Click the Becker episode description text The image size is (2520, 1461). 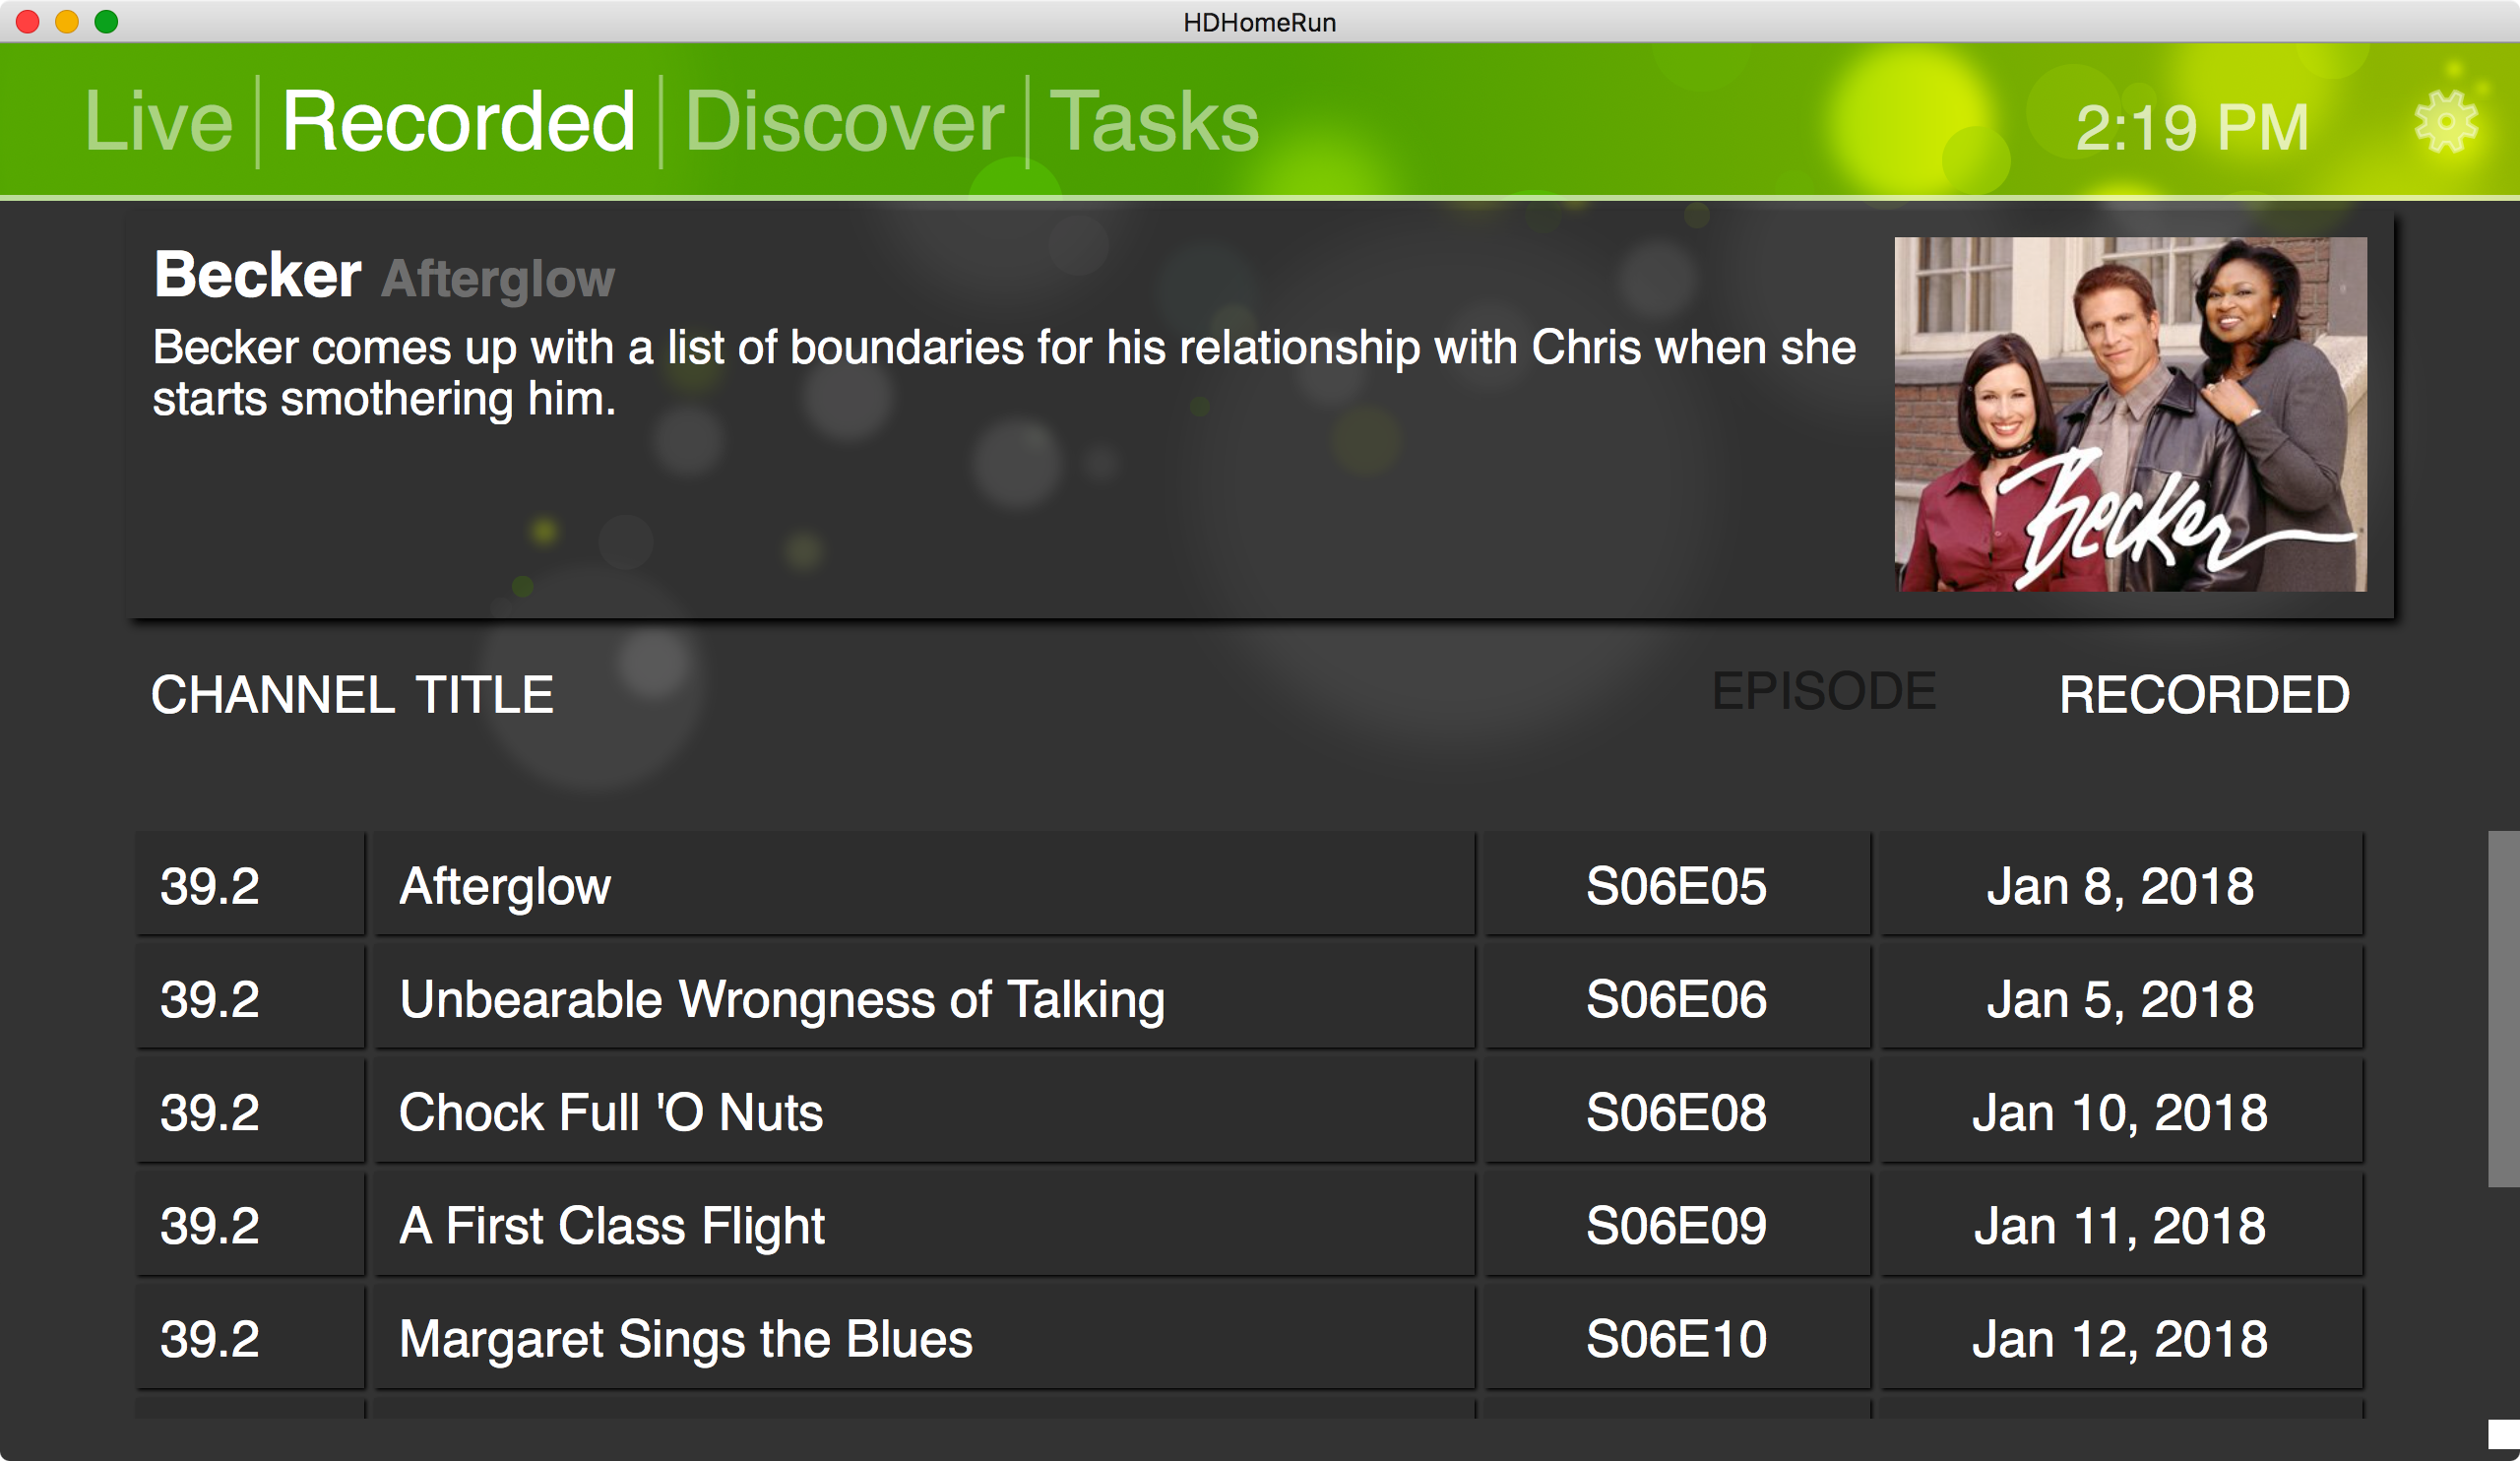point(1004,373)
